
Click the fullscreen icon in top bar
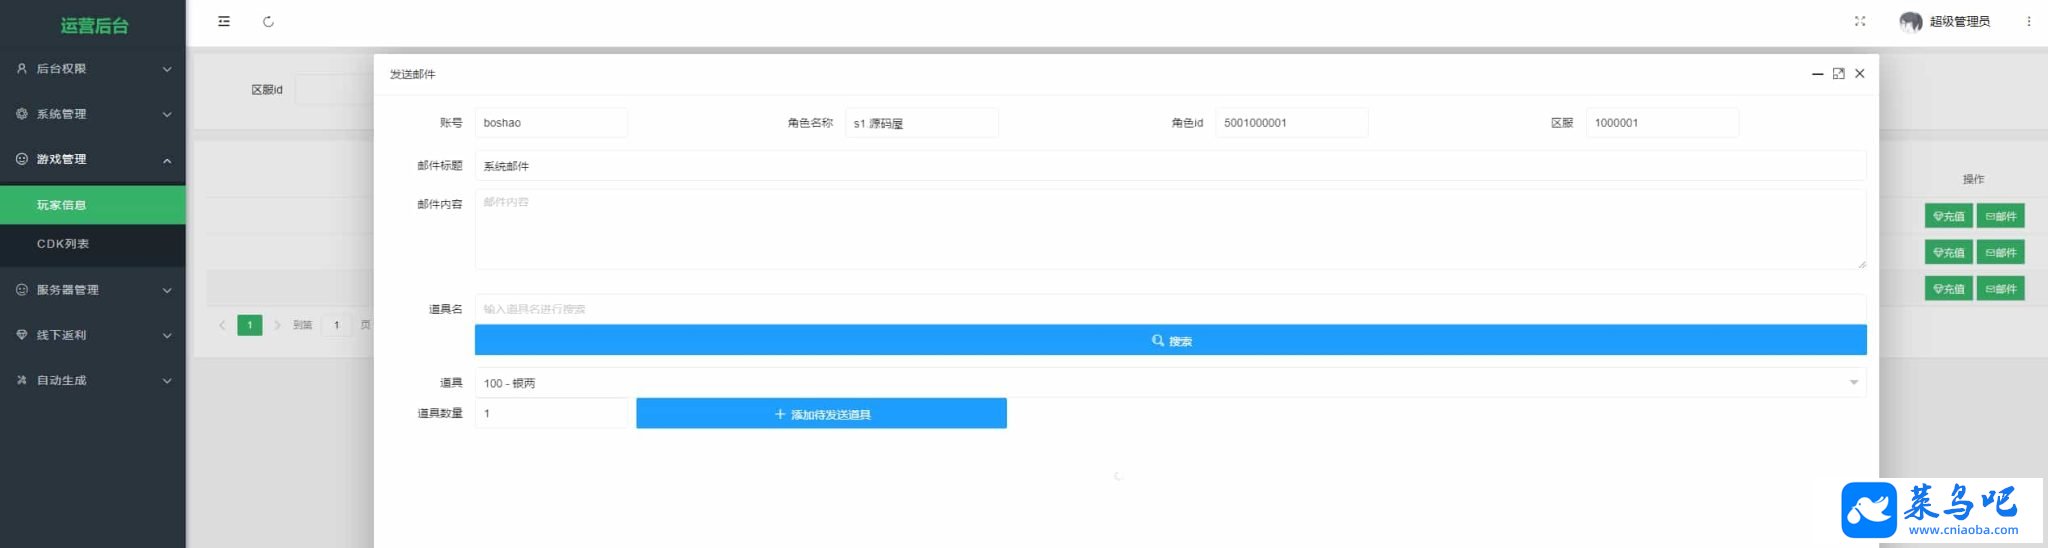(1860, 21)
